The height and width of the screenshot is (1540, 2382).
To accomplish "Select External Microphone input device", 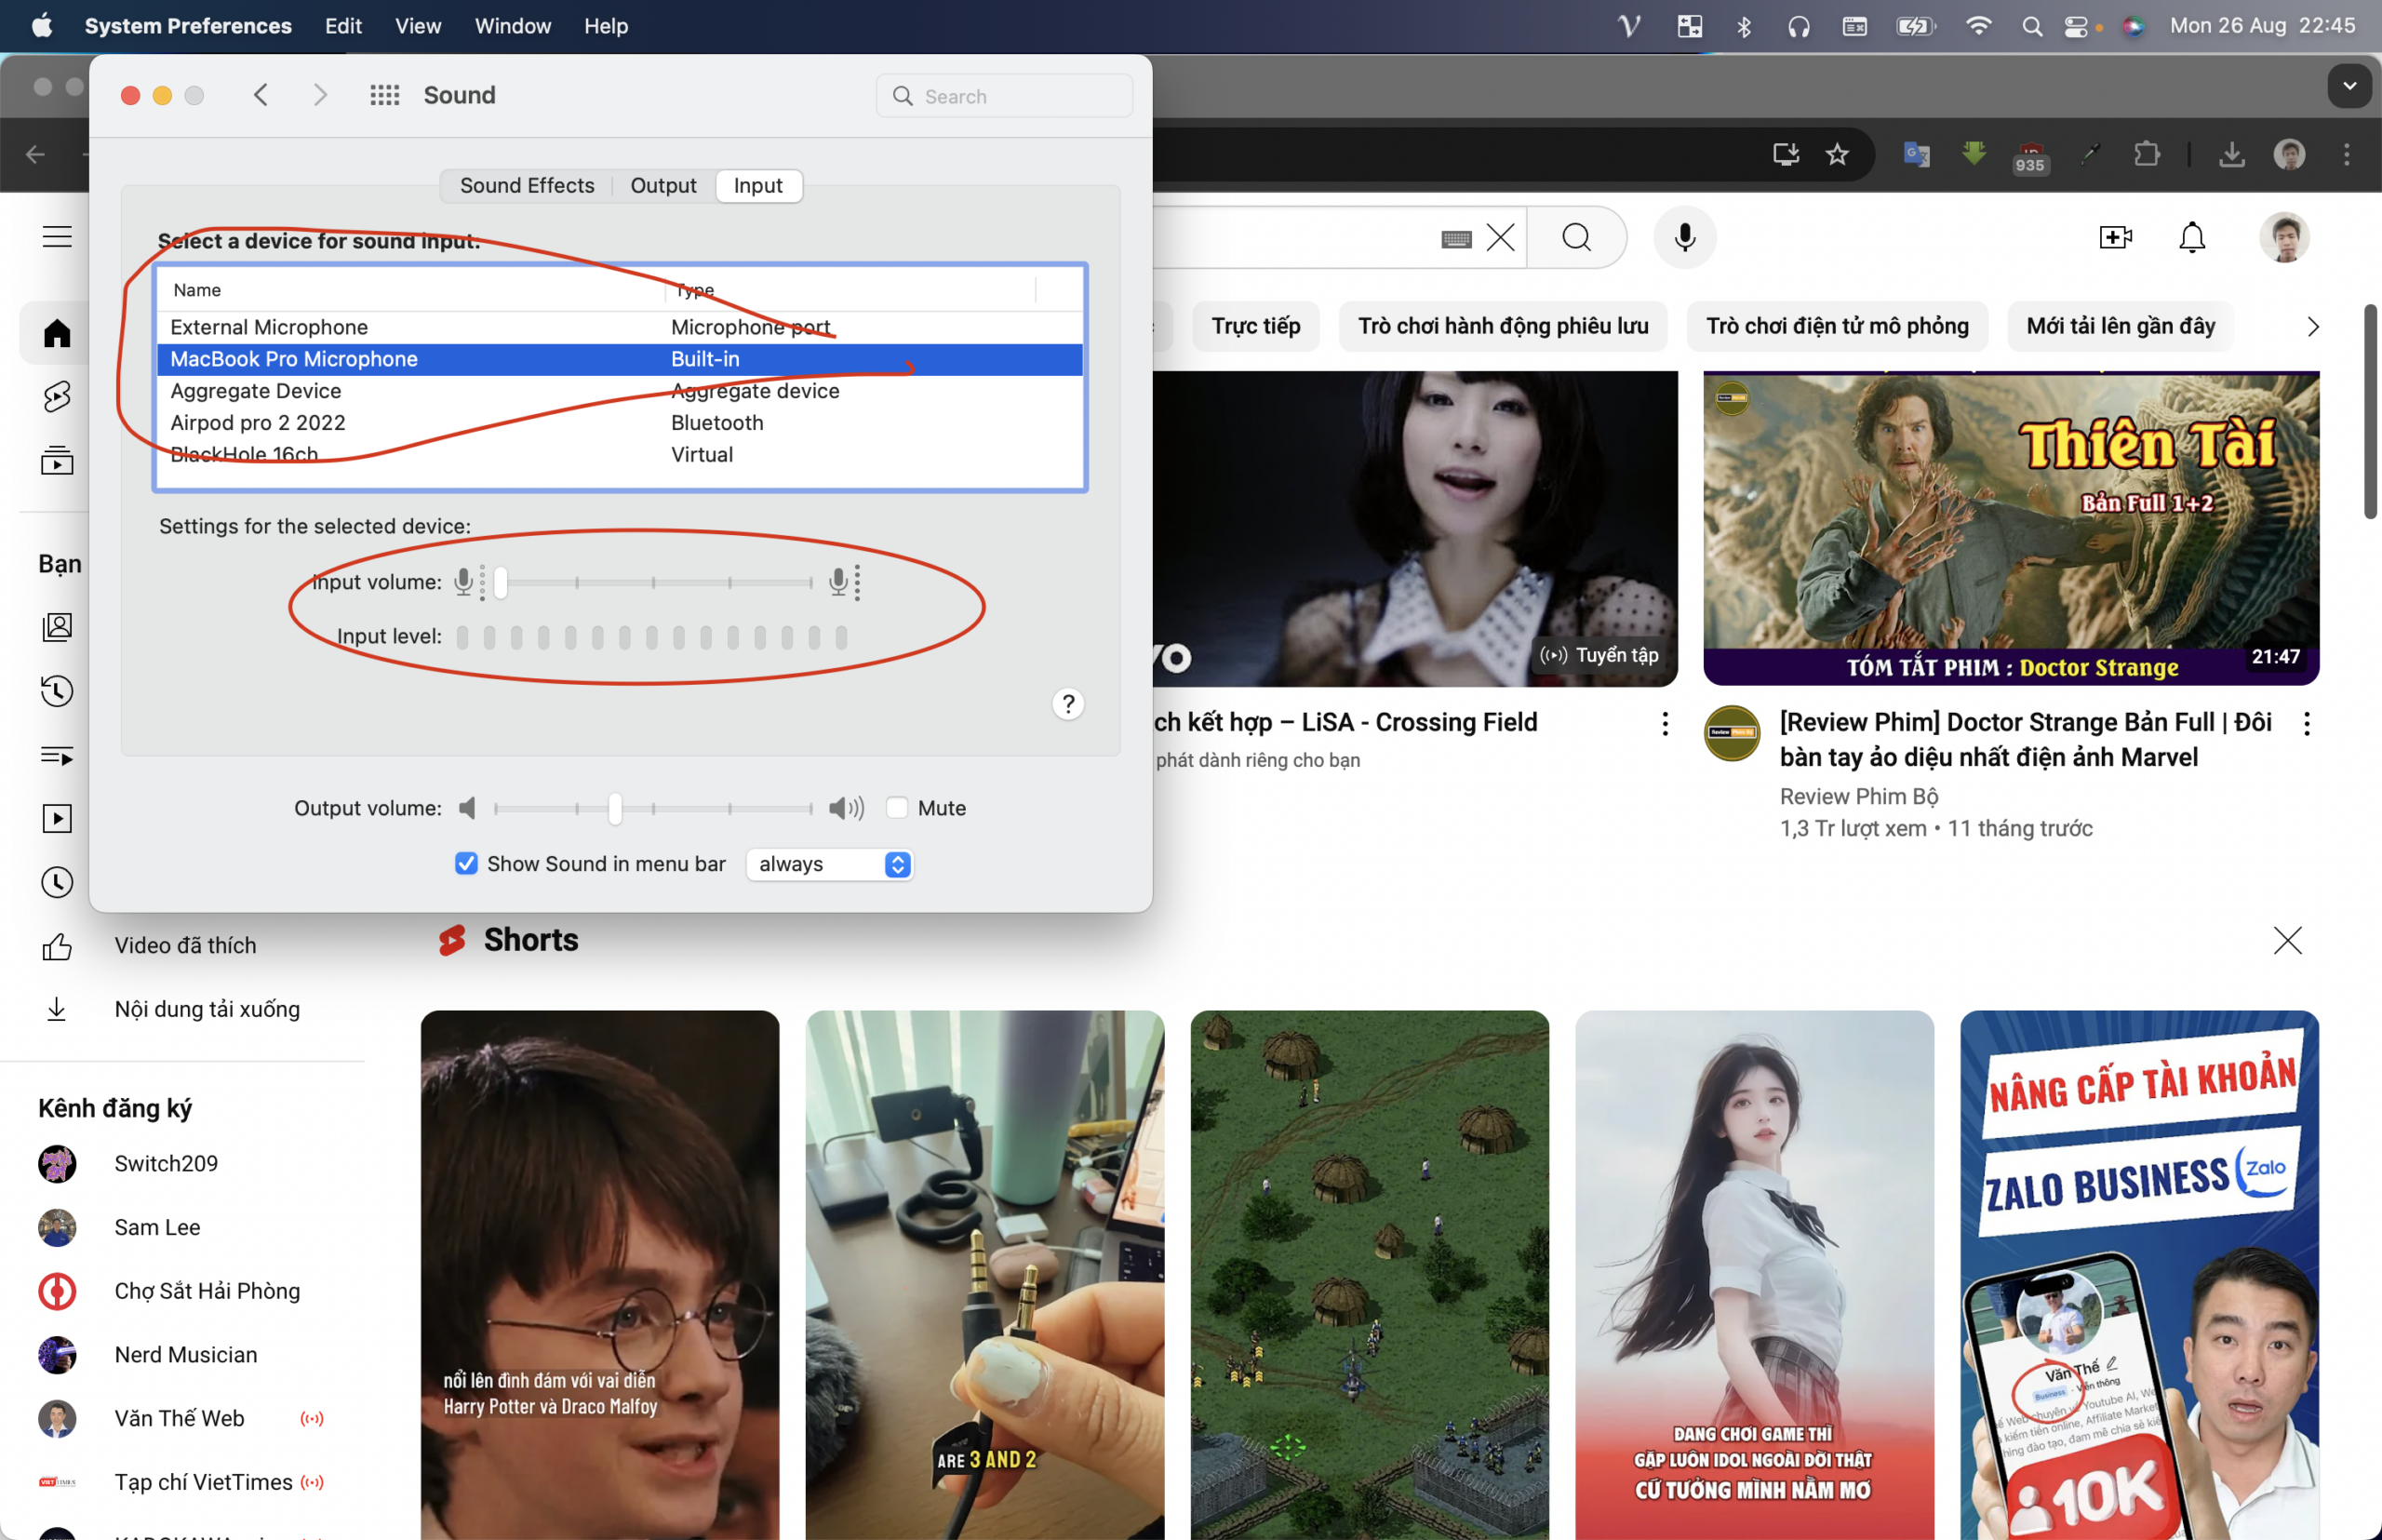I will (269, 327).
